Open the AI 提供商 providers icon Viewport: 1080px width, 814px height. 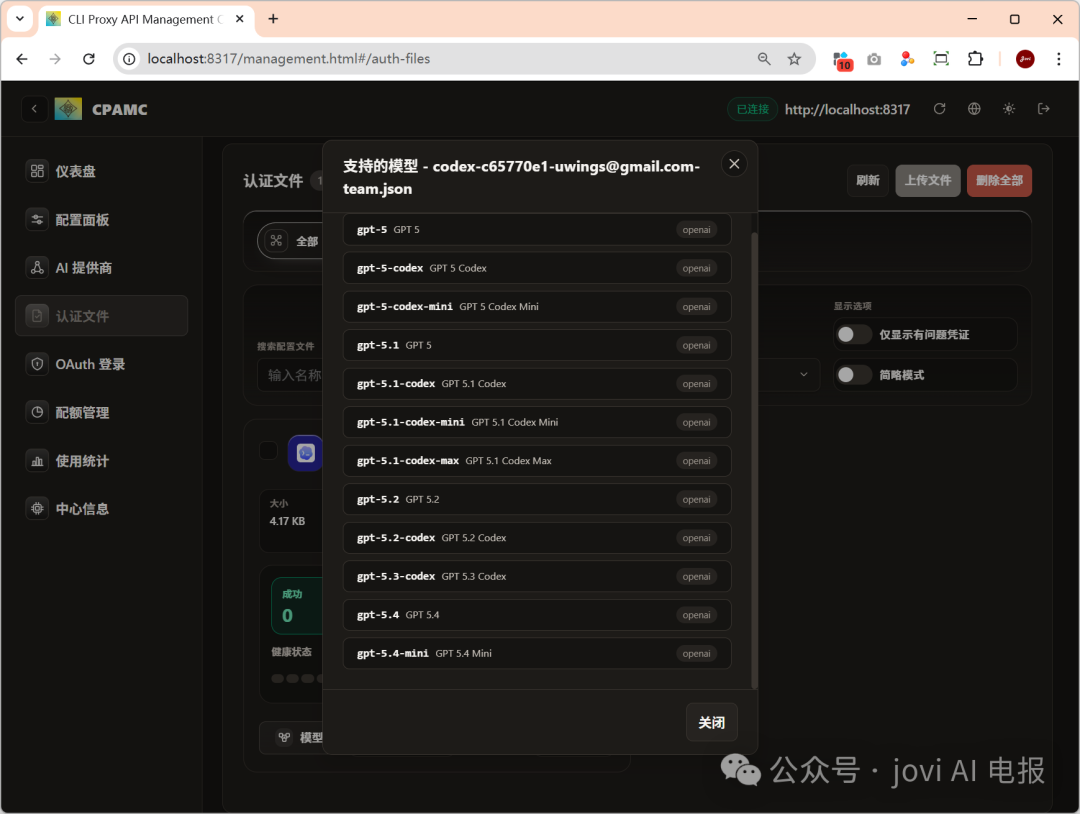pyautogui.click(x=37, y=267)
